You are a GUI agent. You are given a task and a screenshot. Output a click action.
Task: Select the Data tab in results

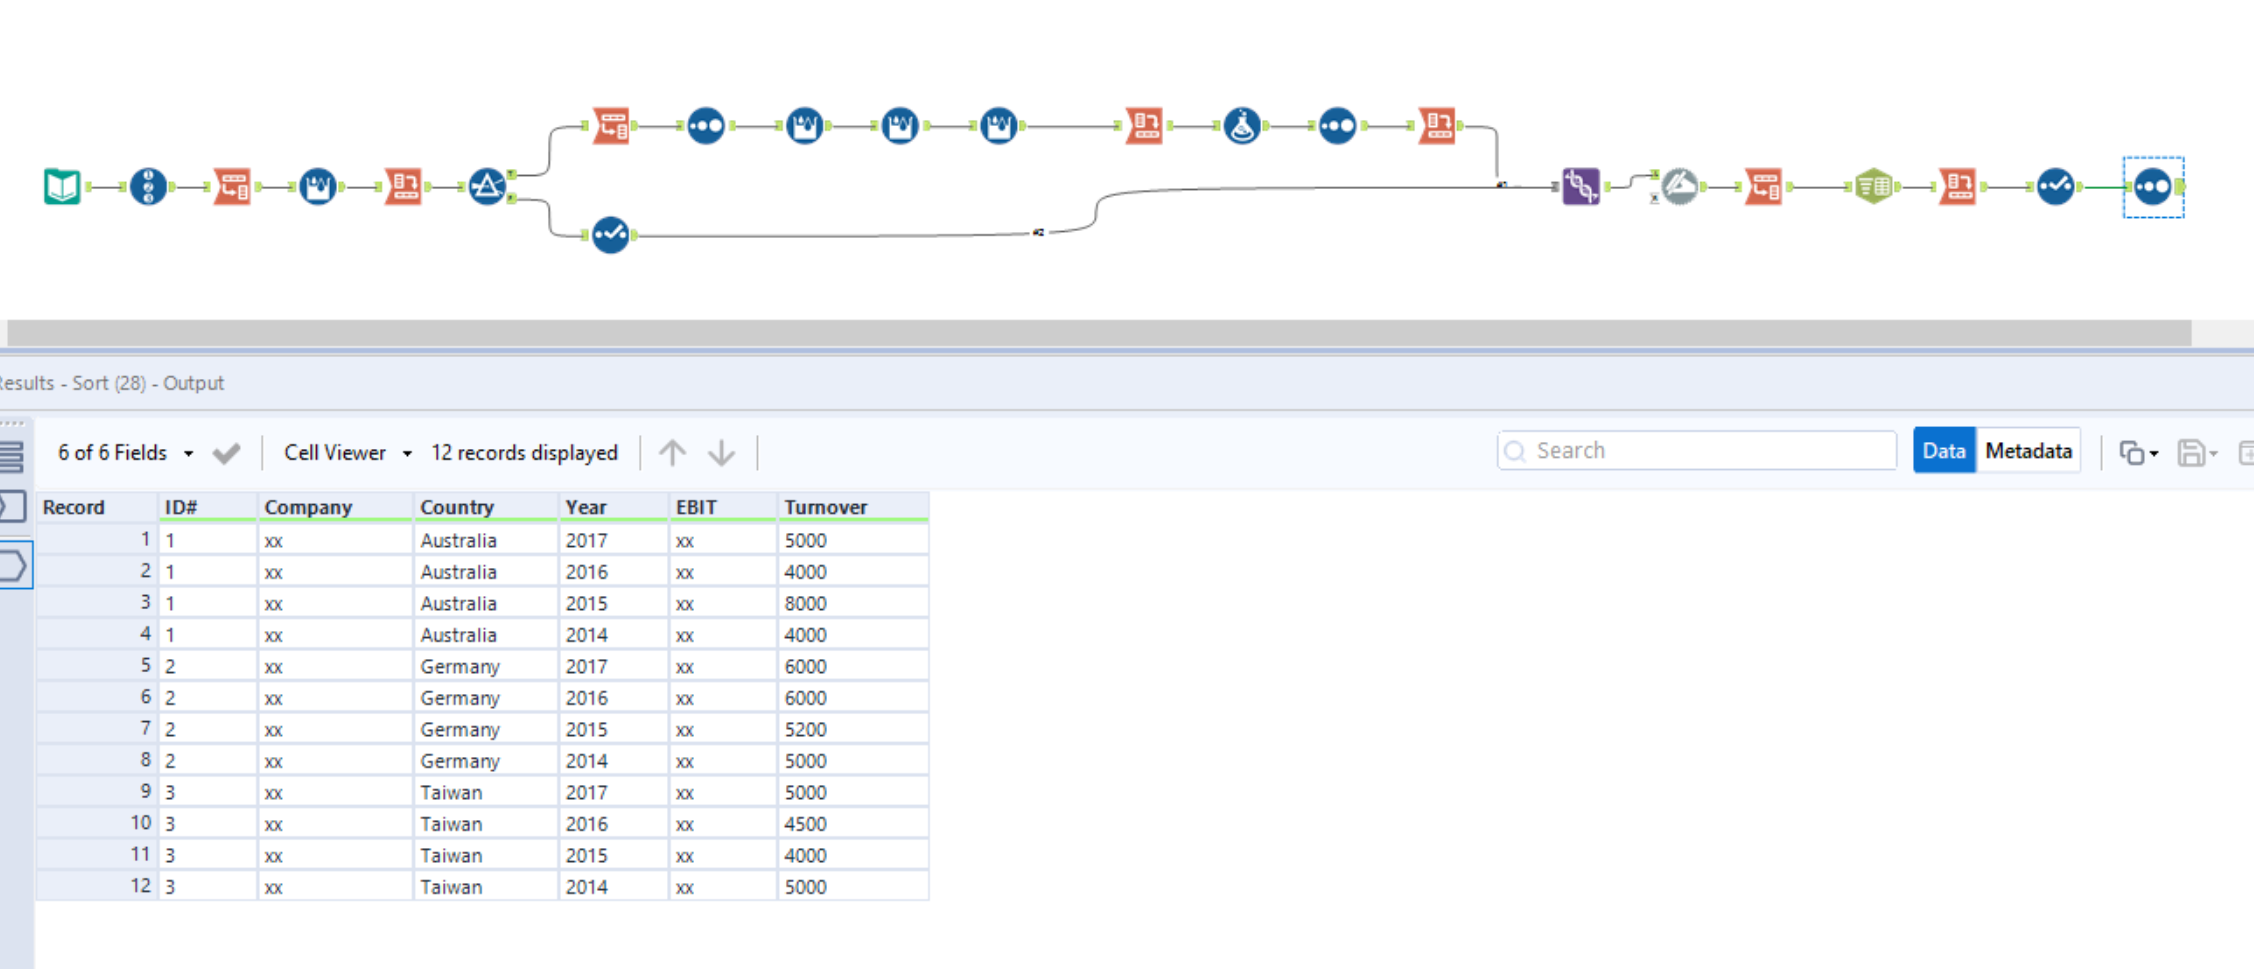tap(1943, 450)
